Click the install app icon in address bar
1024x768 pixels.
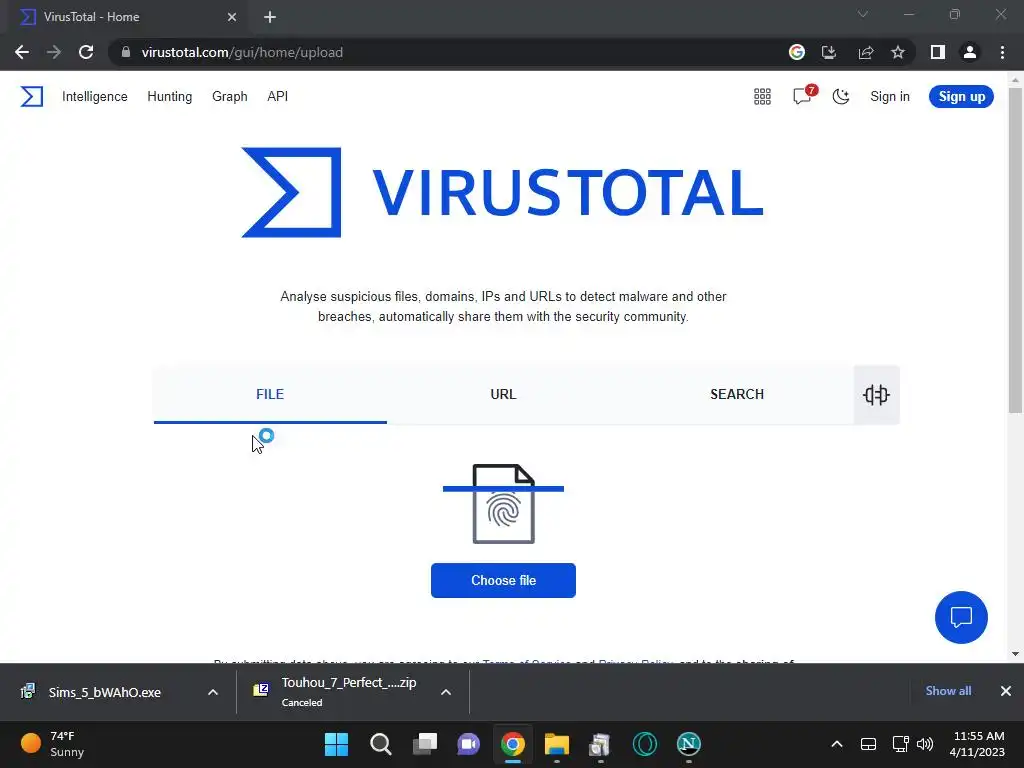point(829,52)
